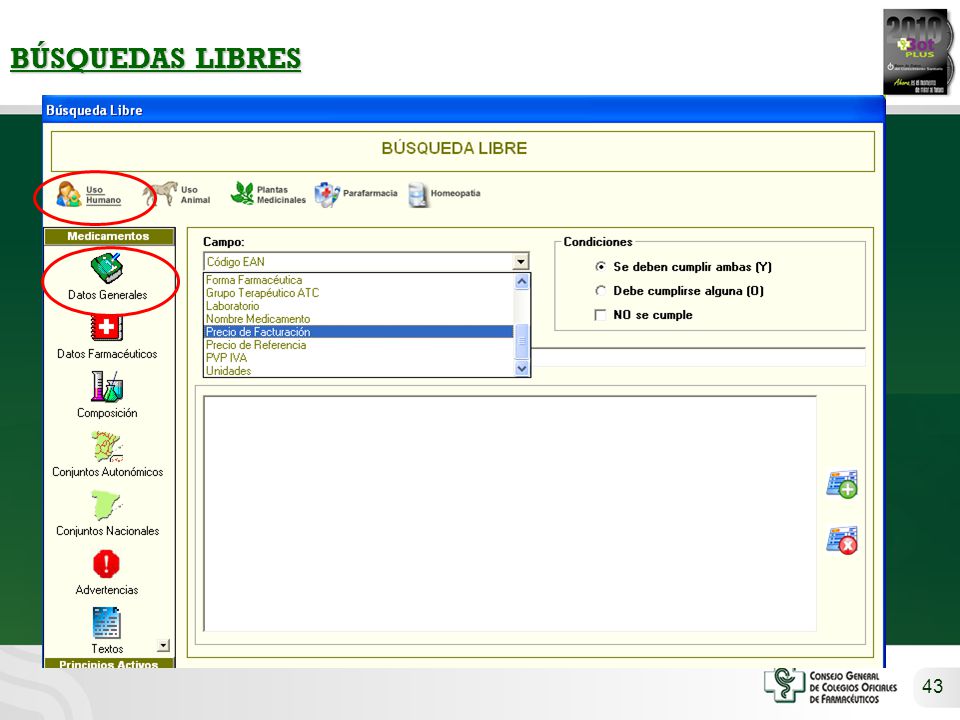The image size is (960, 720).
Task: Open the Textos document icon
Action: [x=107, y=623]
